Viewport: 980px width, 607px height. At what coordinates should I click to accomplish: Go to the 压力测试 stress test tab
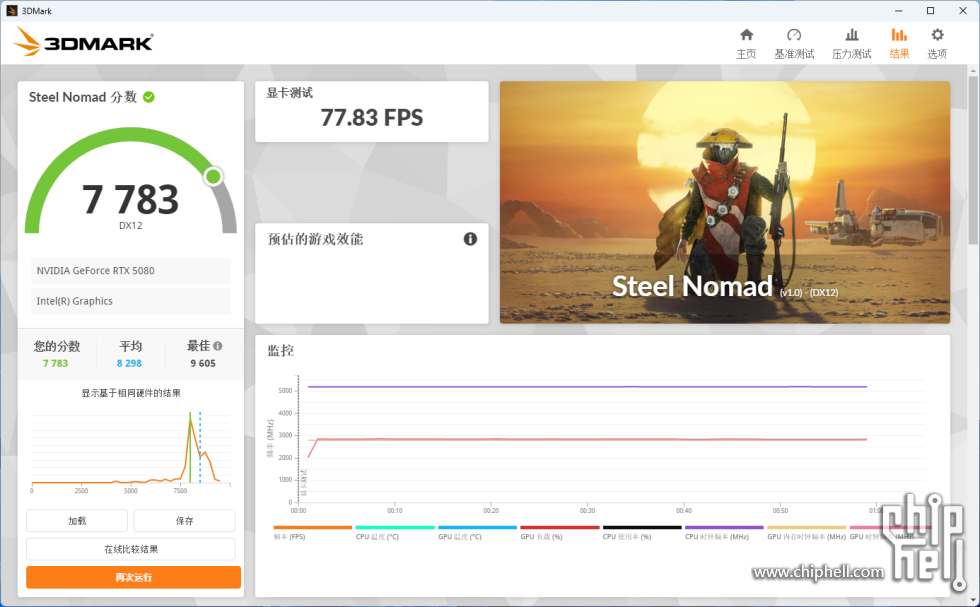pyautogui.click(x=851, y=43)
